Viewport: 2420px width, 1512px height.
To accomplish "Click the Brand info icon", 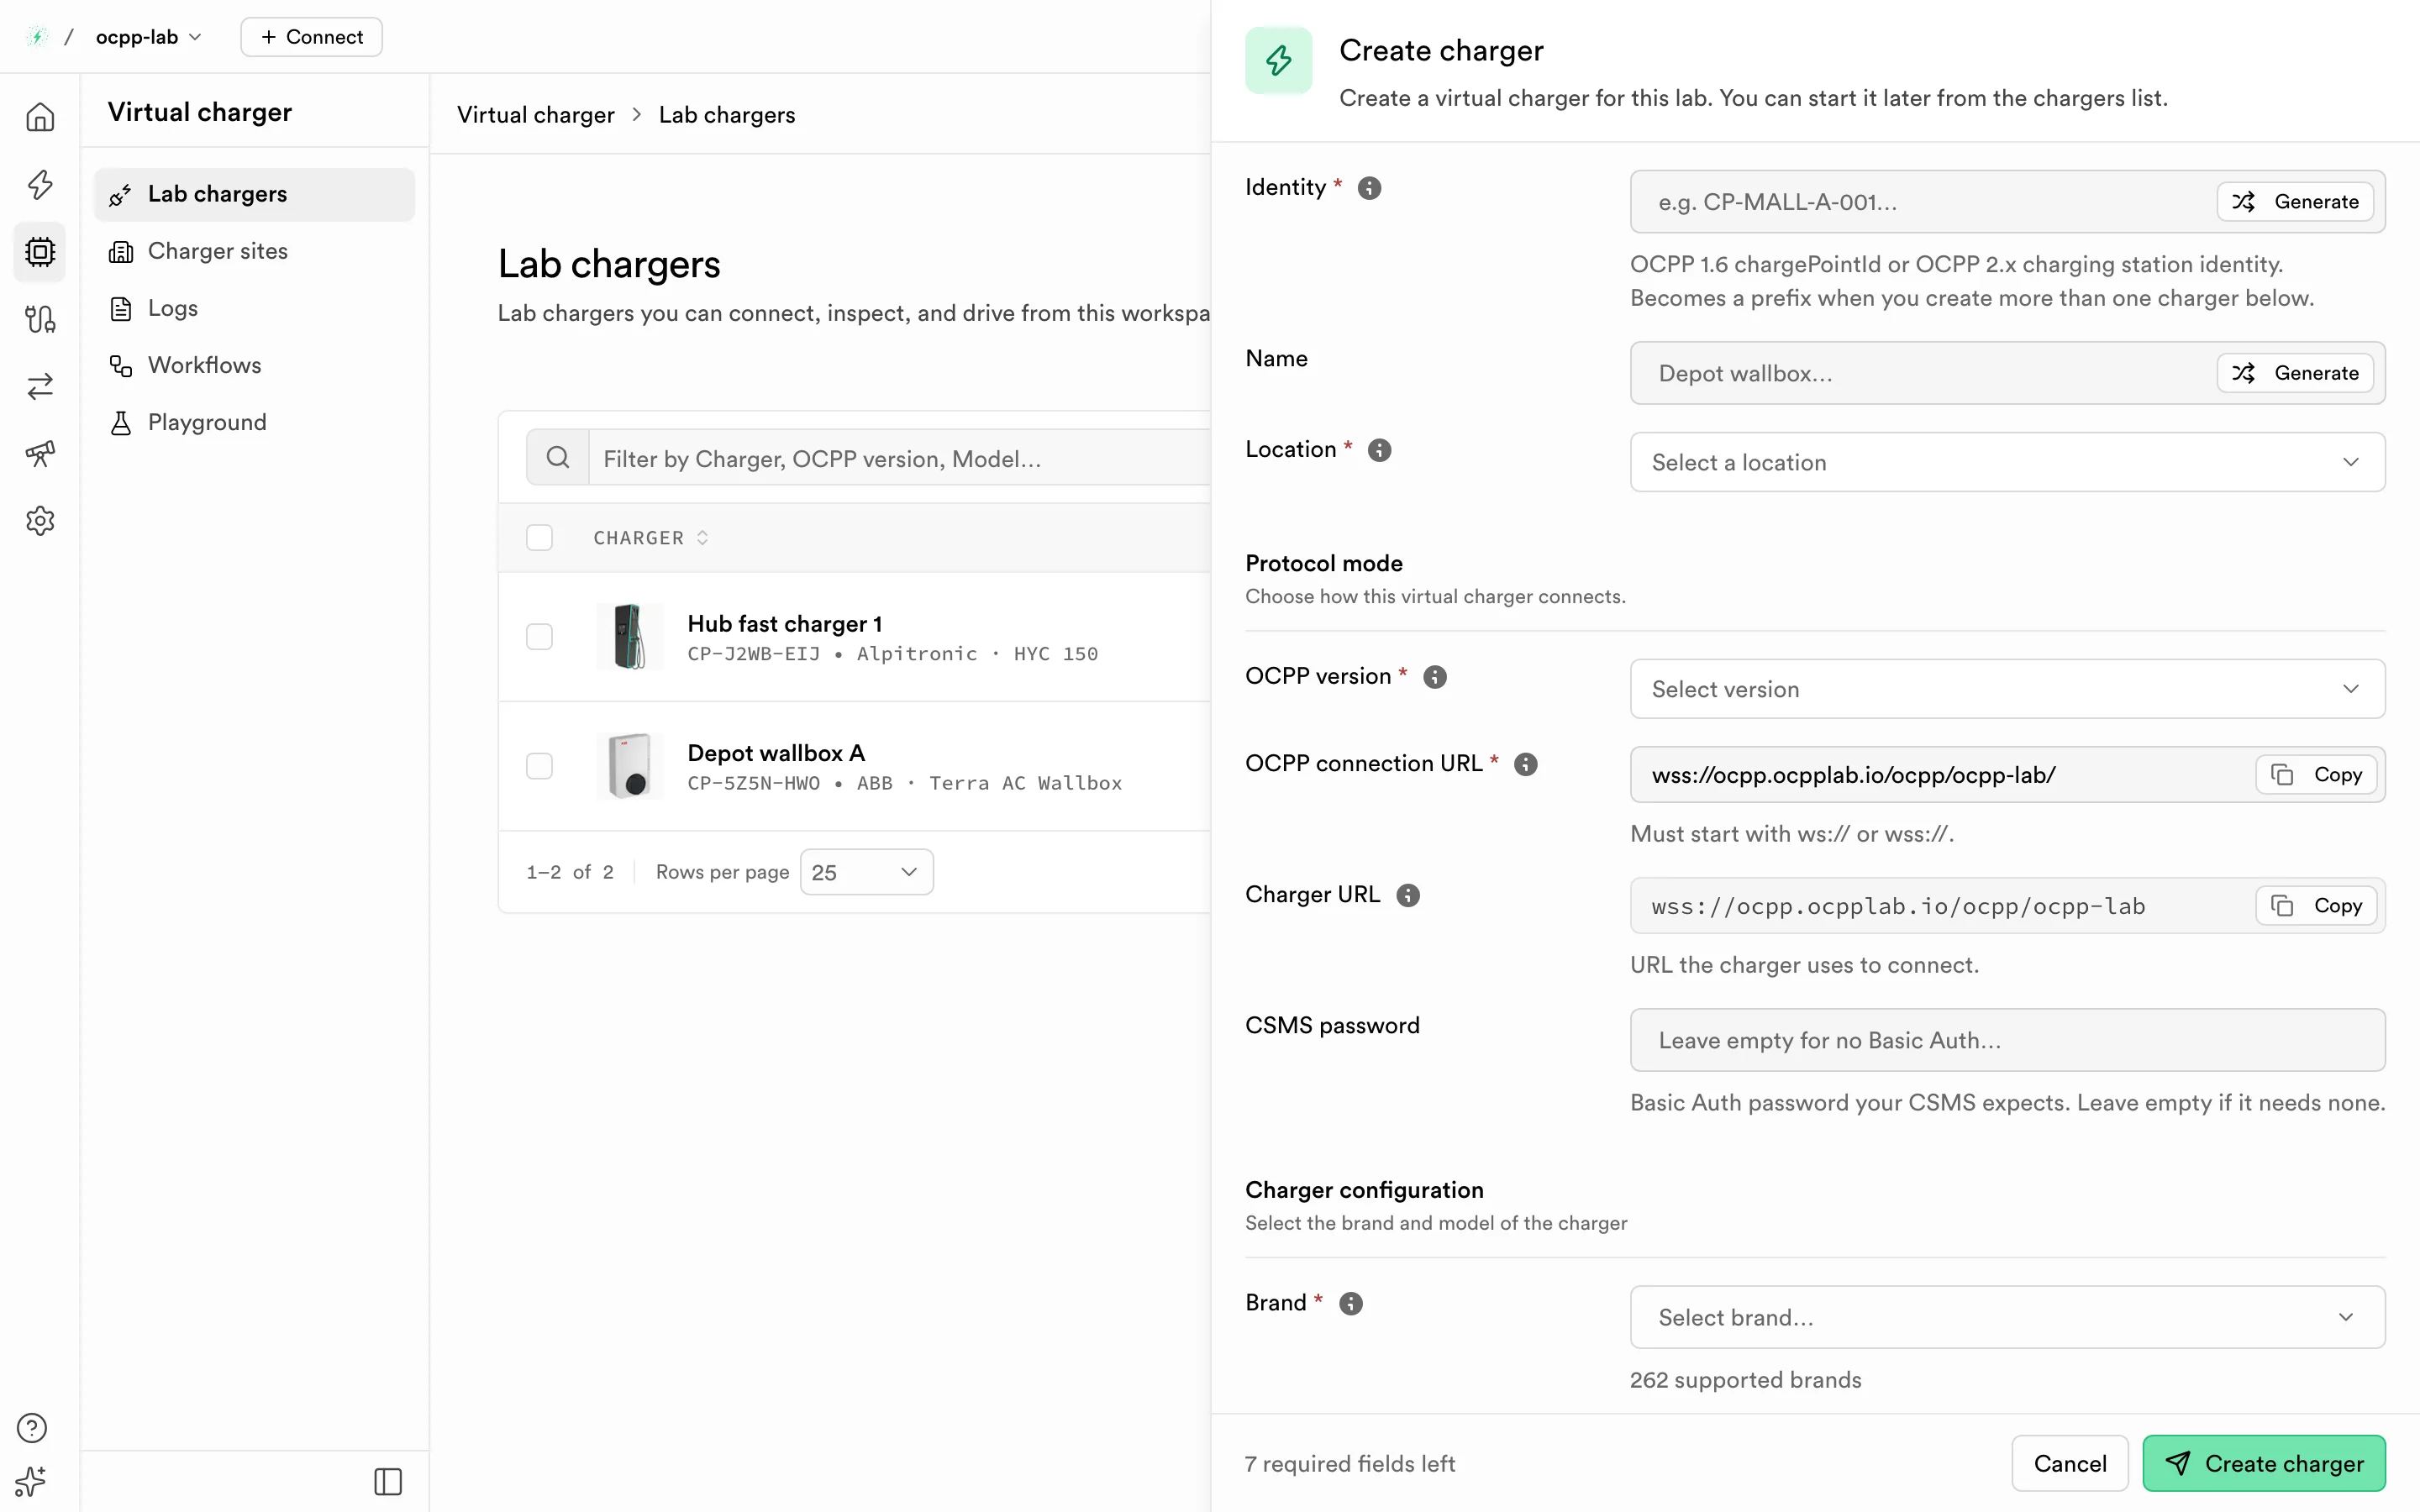I will (x=1350, y=1303).
